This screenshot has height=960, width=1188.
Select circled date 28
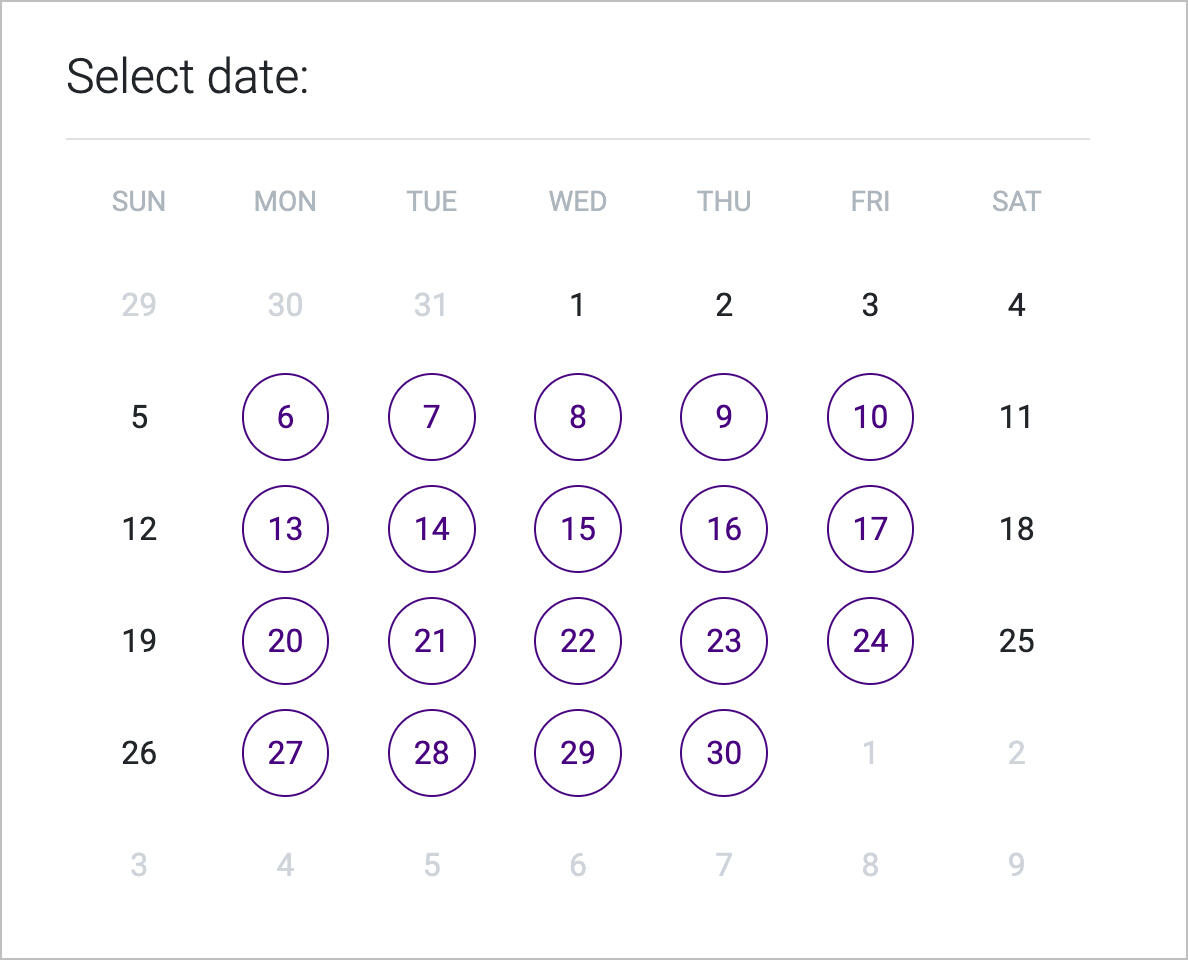tap(431, 753)
